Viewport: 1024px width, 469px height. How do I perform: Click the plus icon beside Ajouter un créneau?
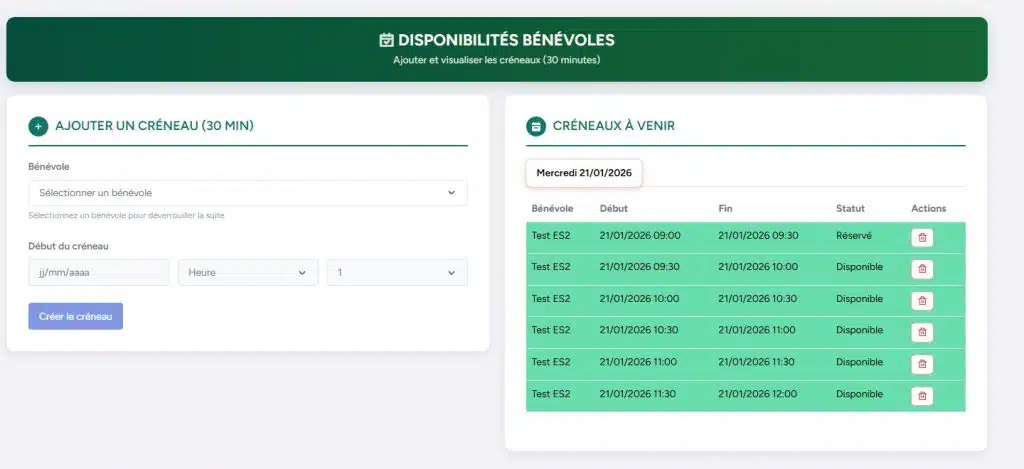click(39, 126)
